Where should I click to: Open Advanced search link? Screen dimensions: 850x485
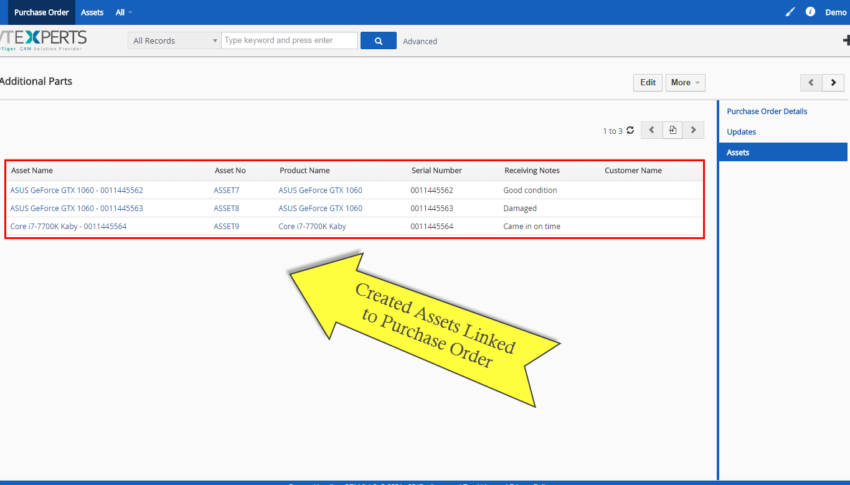[x=420, y=41]
